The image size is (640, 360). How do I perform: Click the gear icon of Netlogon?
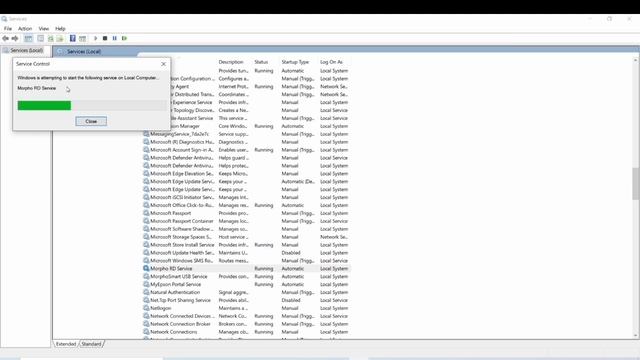click(146, 308)
